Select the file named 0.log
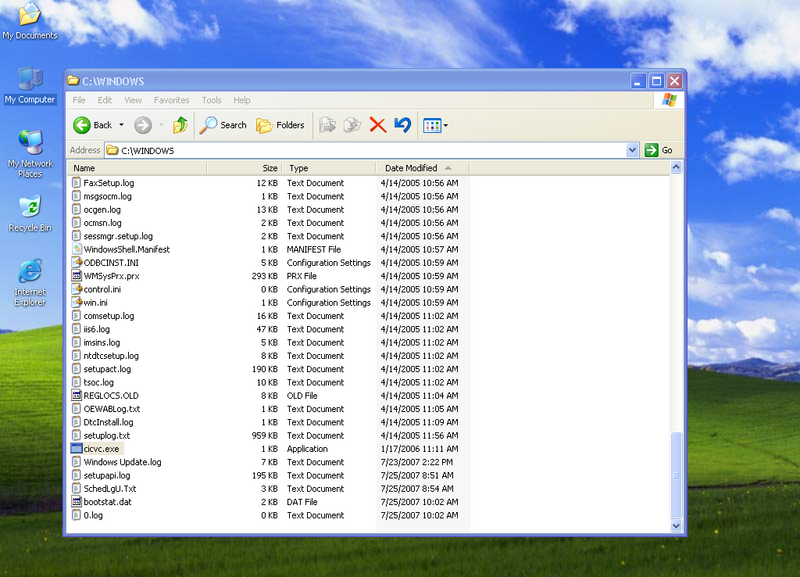This screenshot has width=800, height=577. pos(93,515)
